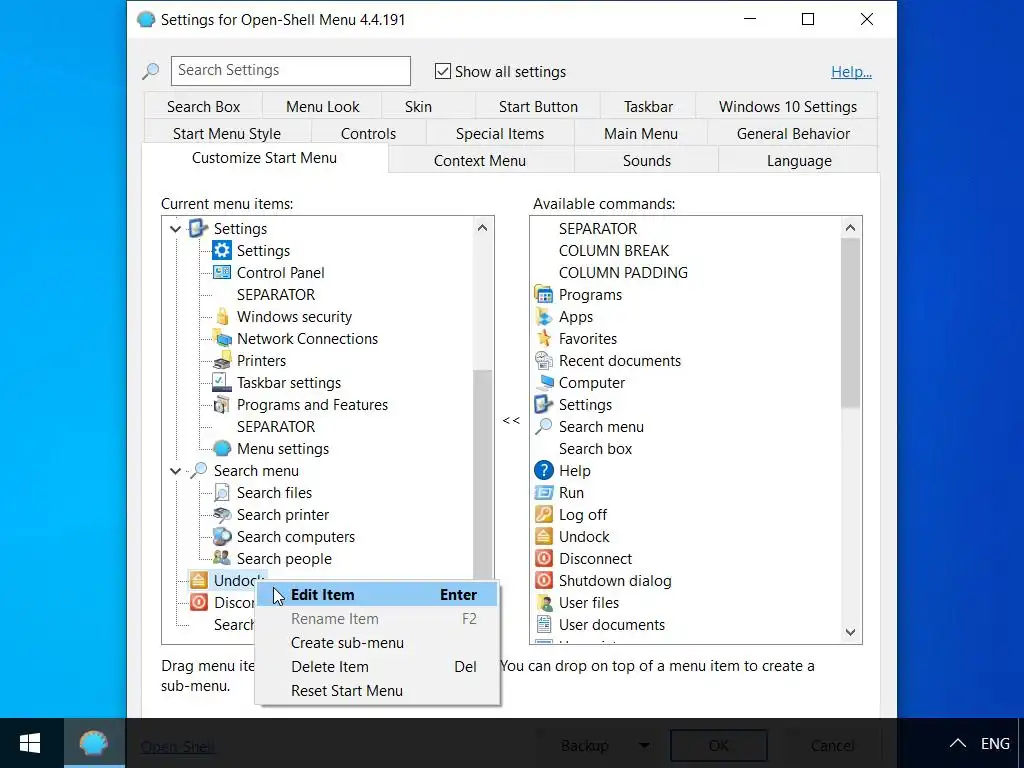Switch to the Main Menu tab
Viewport: 1024px width, 768px height.
[x=641, y=133]
